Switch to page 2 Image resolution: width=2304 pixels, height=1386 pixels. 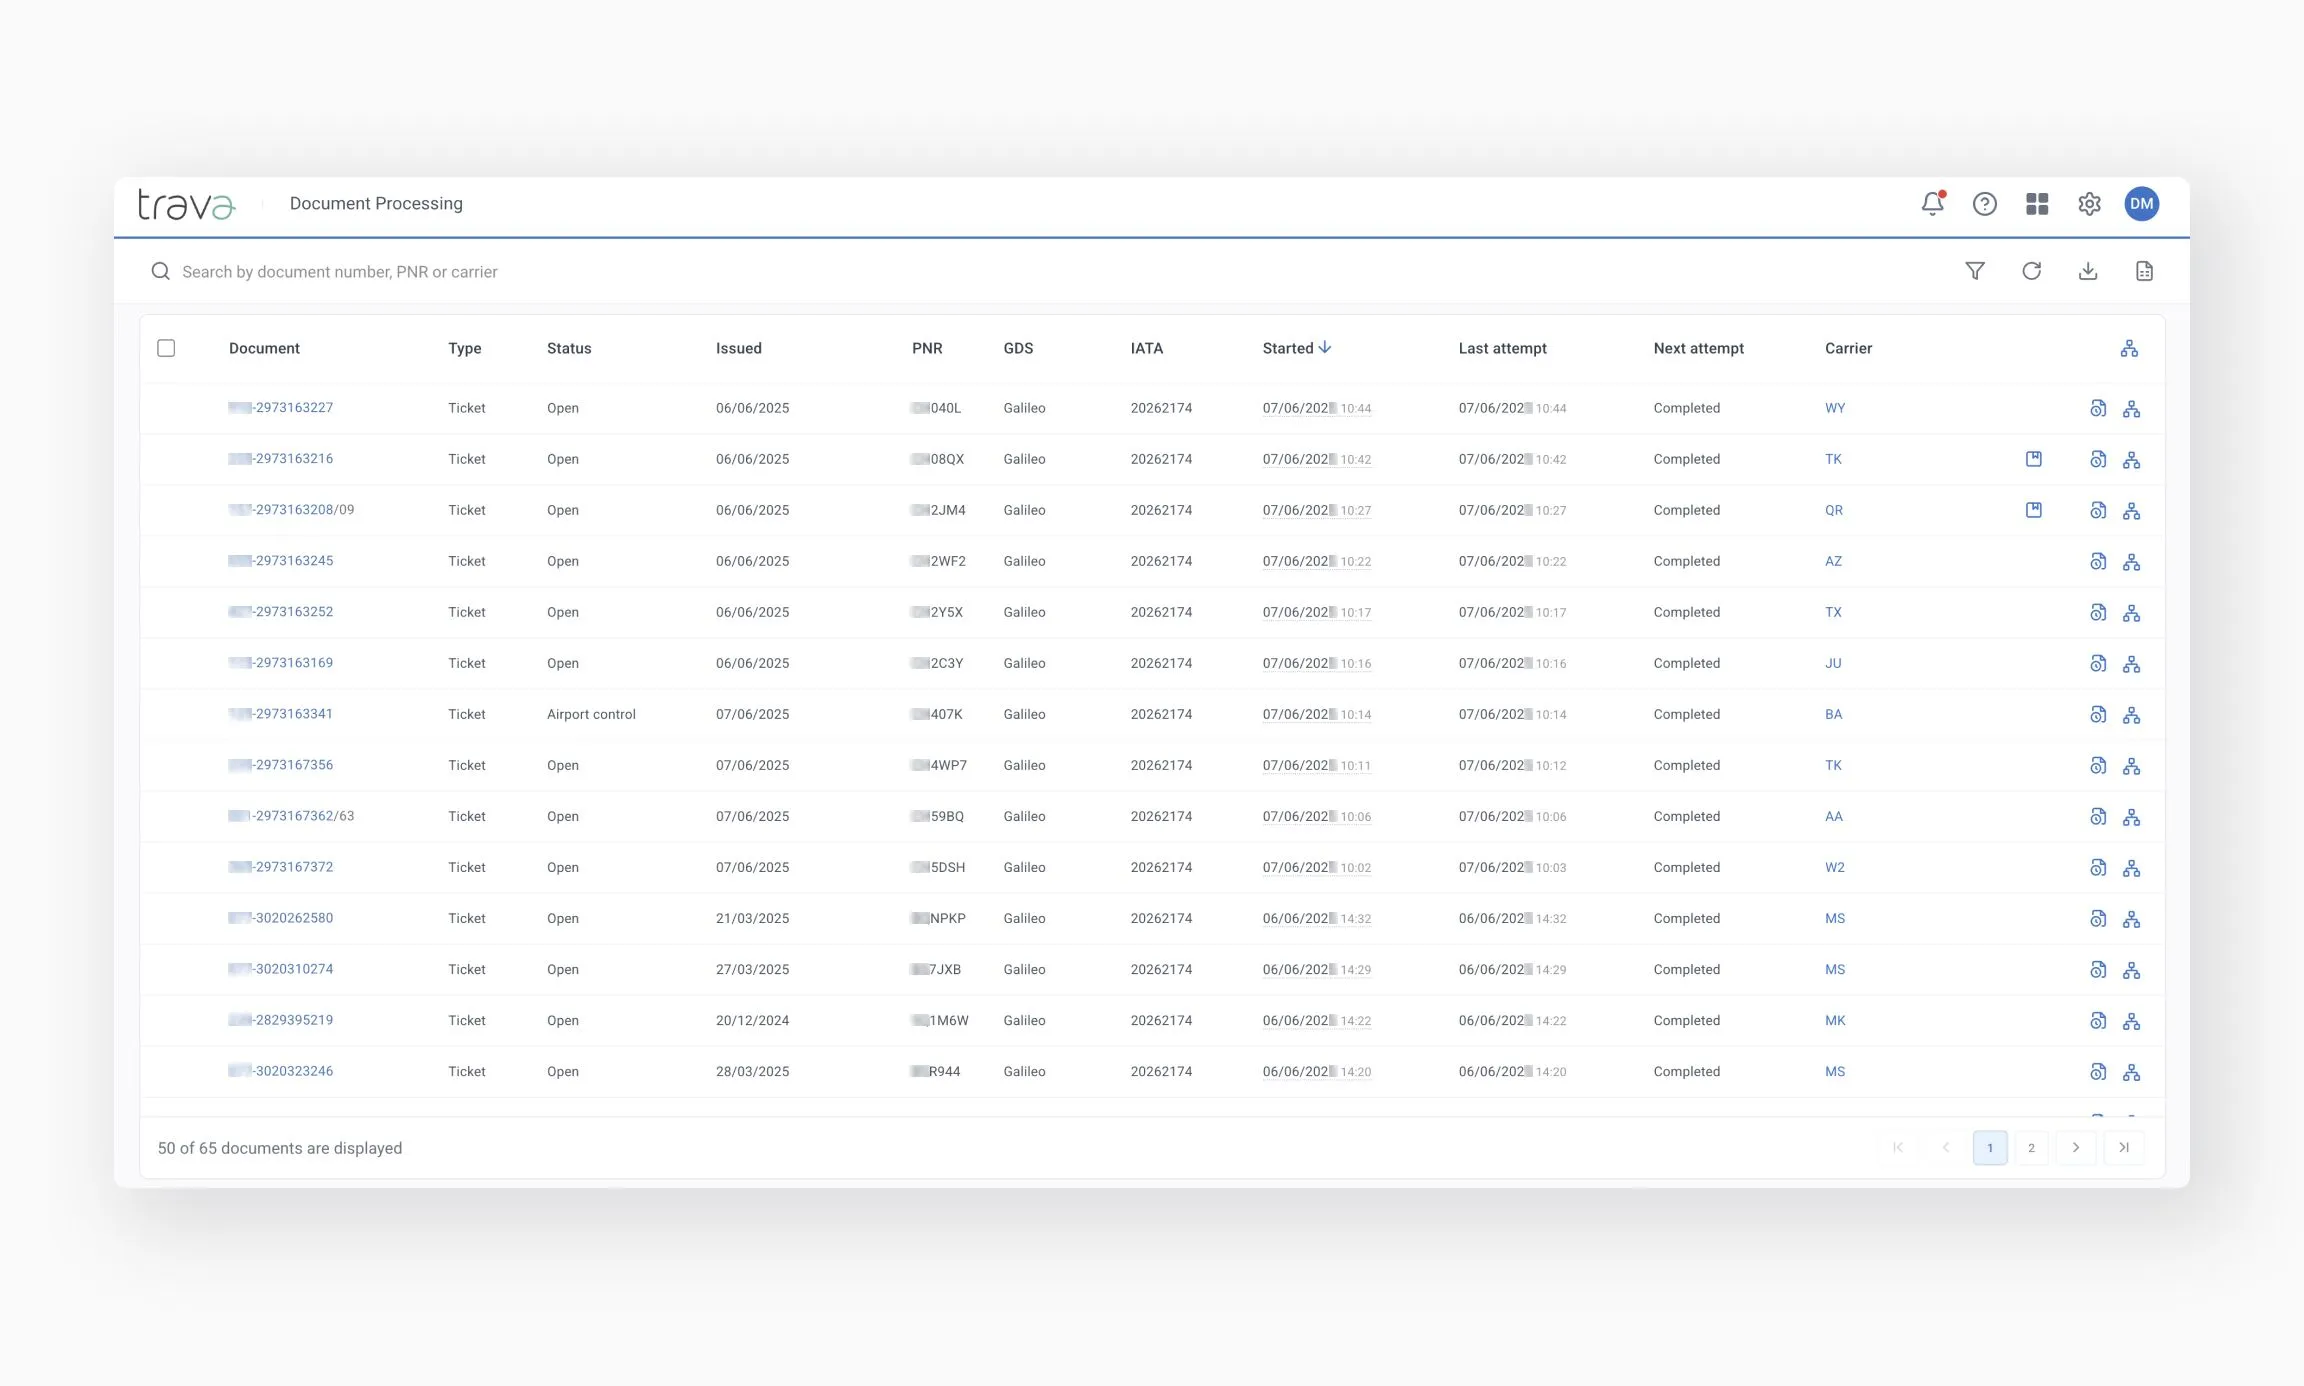coord(2031,1147)
